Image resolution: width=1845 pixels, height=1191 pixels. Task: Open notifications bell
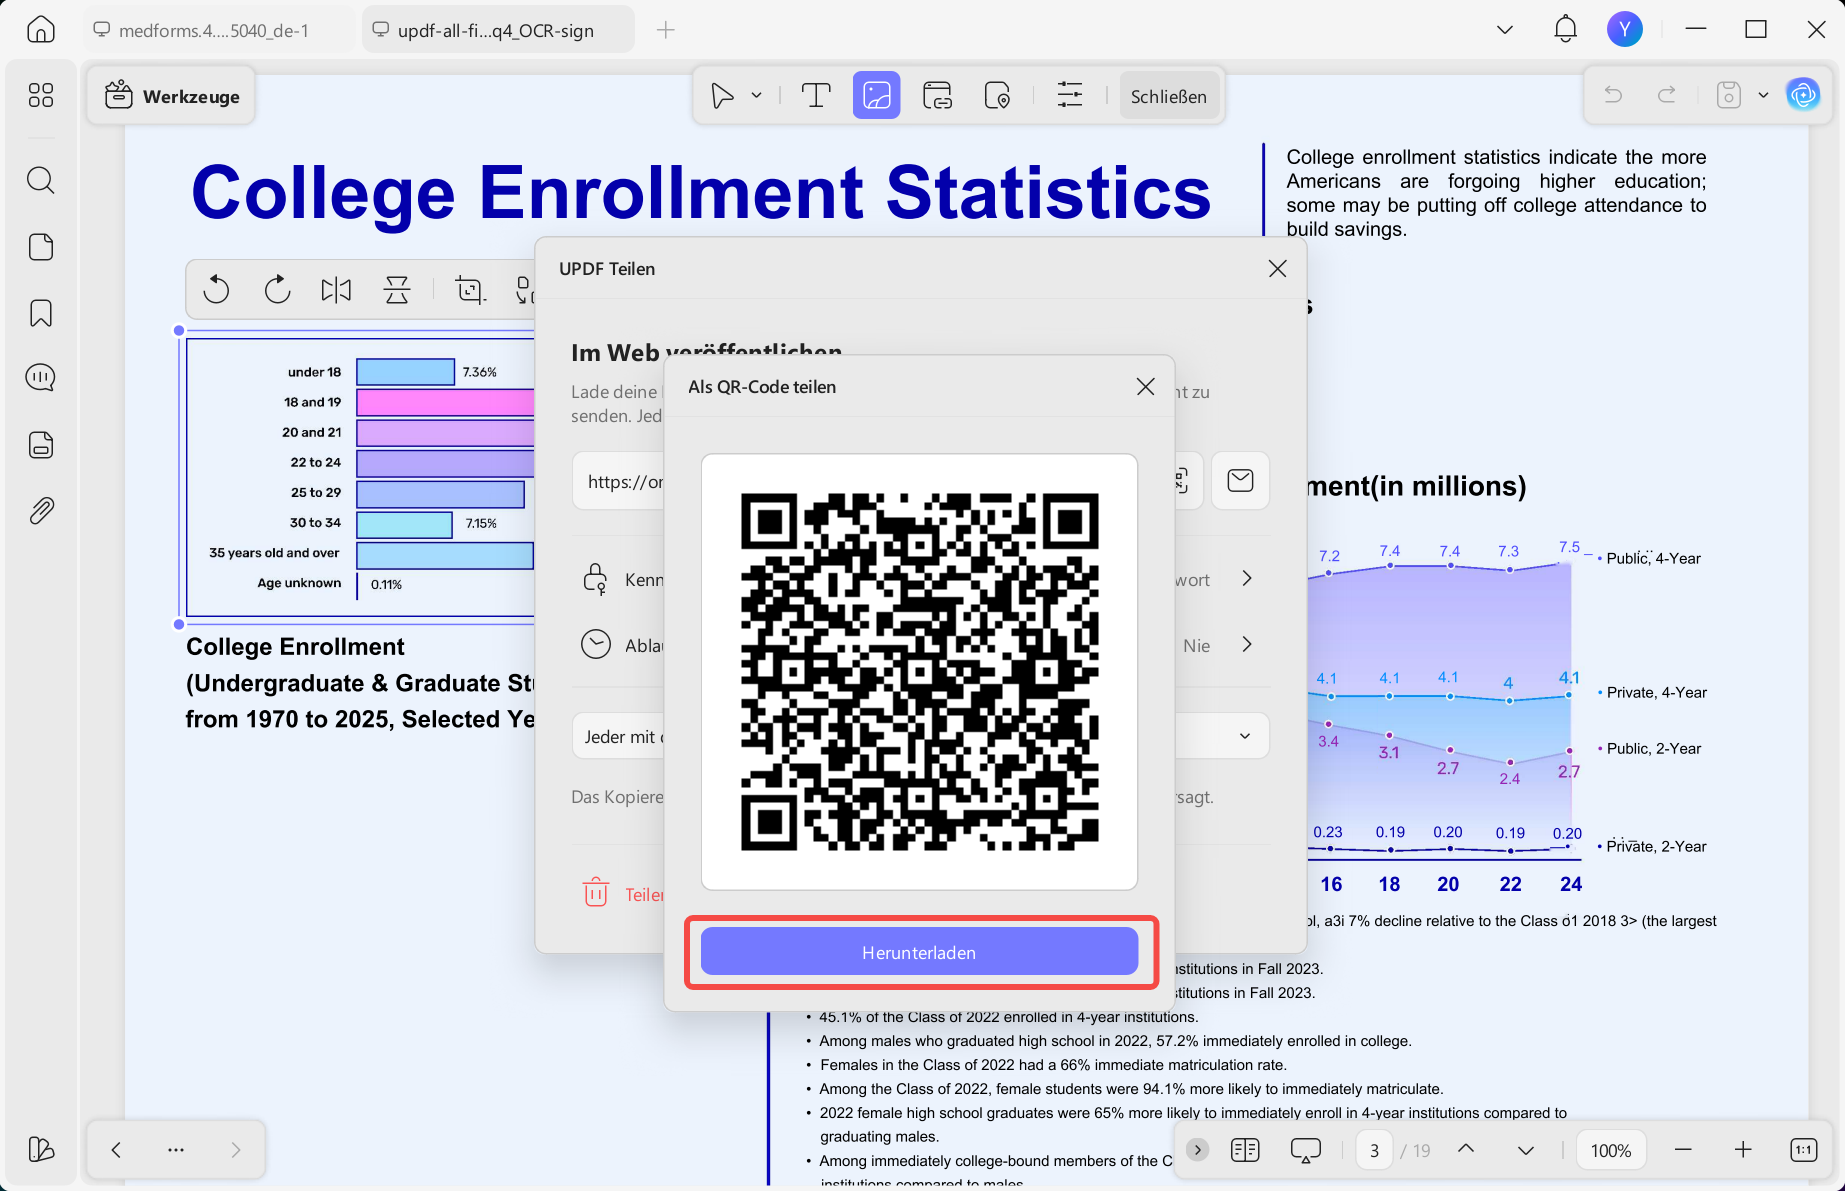(1566, 30)
